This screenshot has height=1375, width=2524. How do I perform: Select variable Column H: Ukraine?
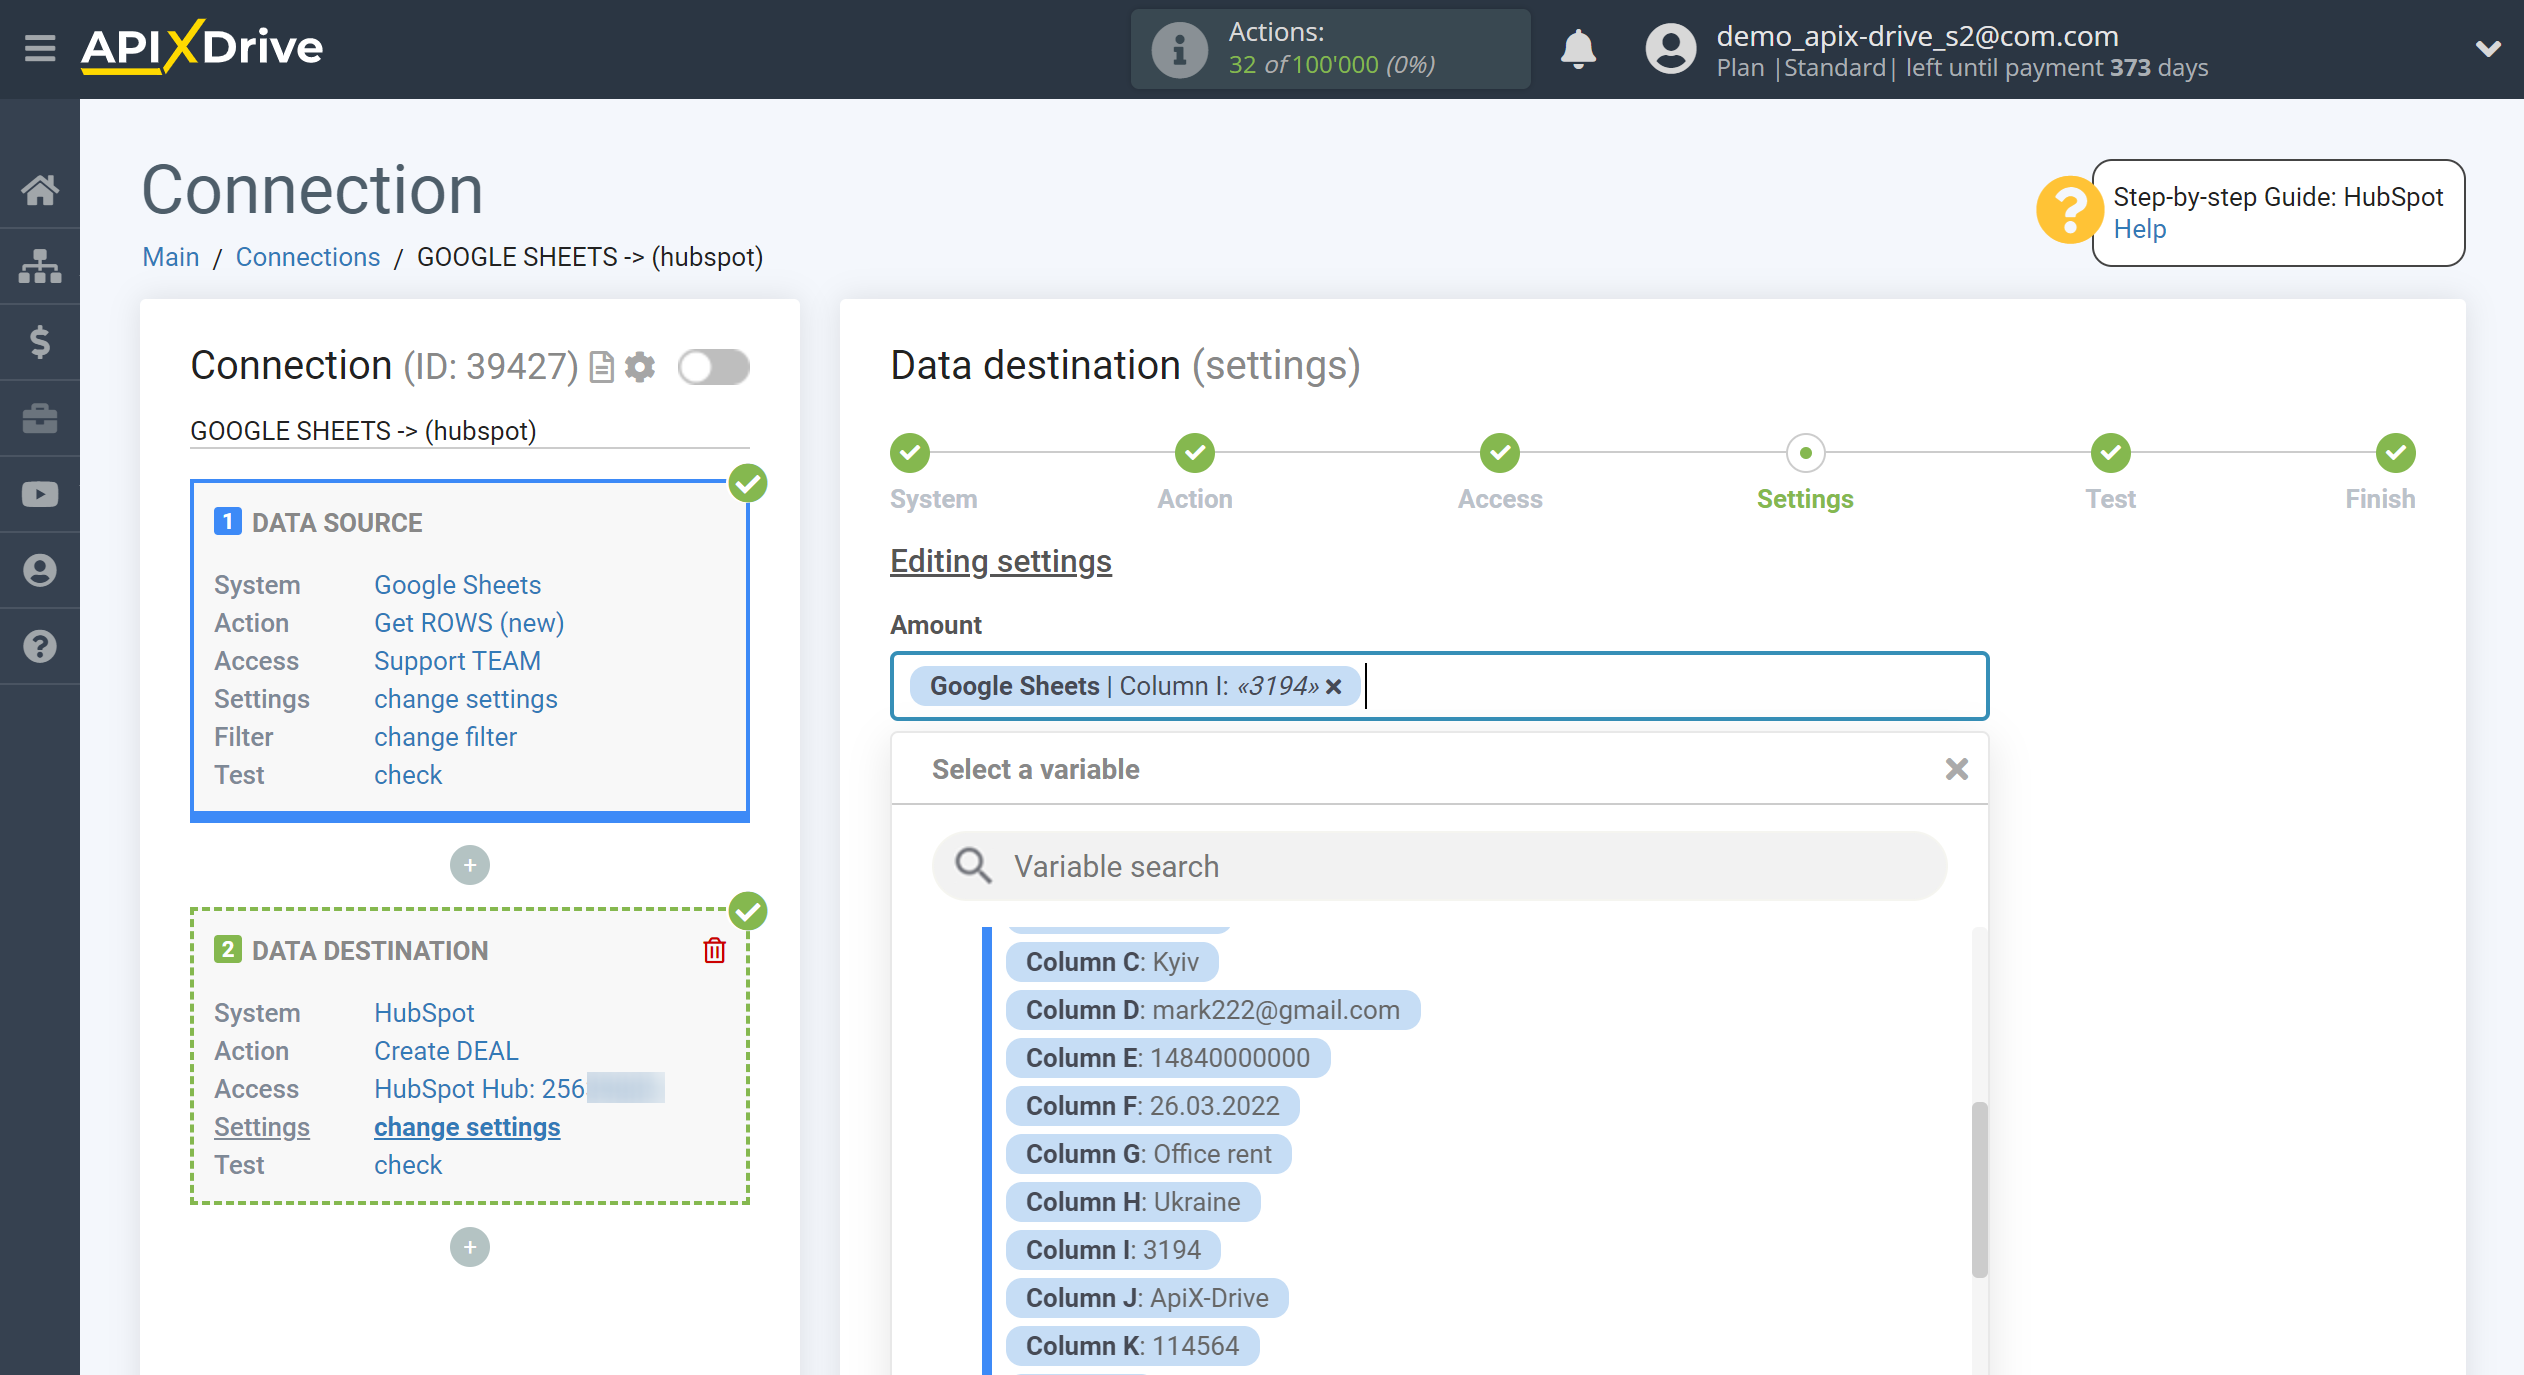1133,1202
